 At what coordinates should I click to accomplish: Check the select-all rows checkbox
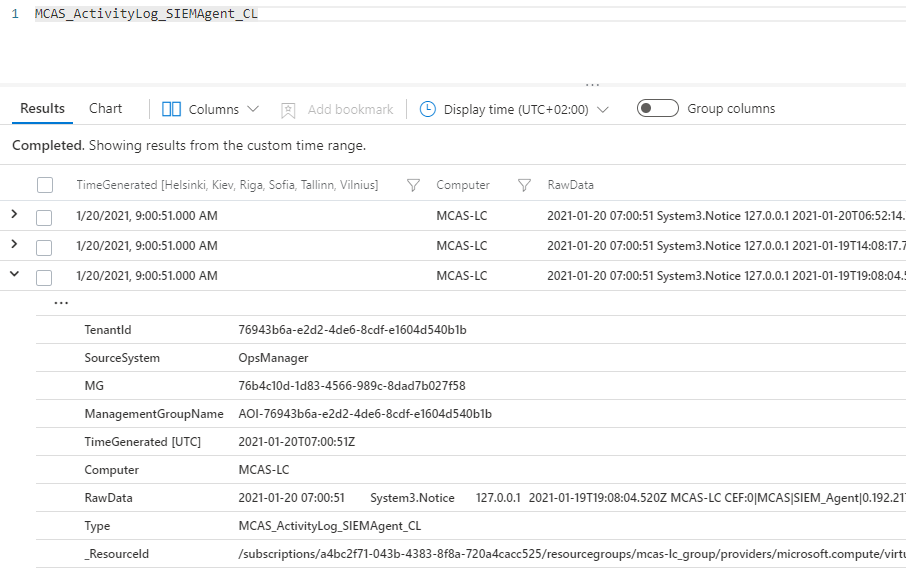(x=44, y=185)
